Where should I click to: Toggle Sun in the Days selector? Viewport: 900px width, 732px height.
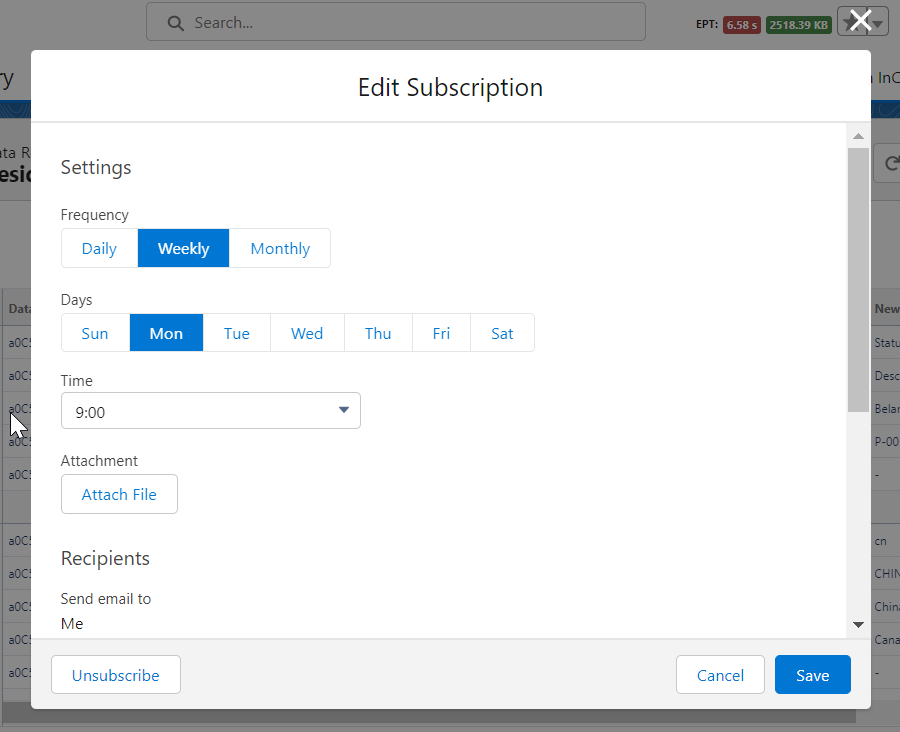95,333
